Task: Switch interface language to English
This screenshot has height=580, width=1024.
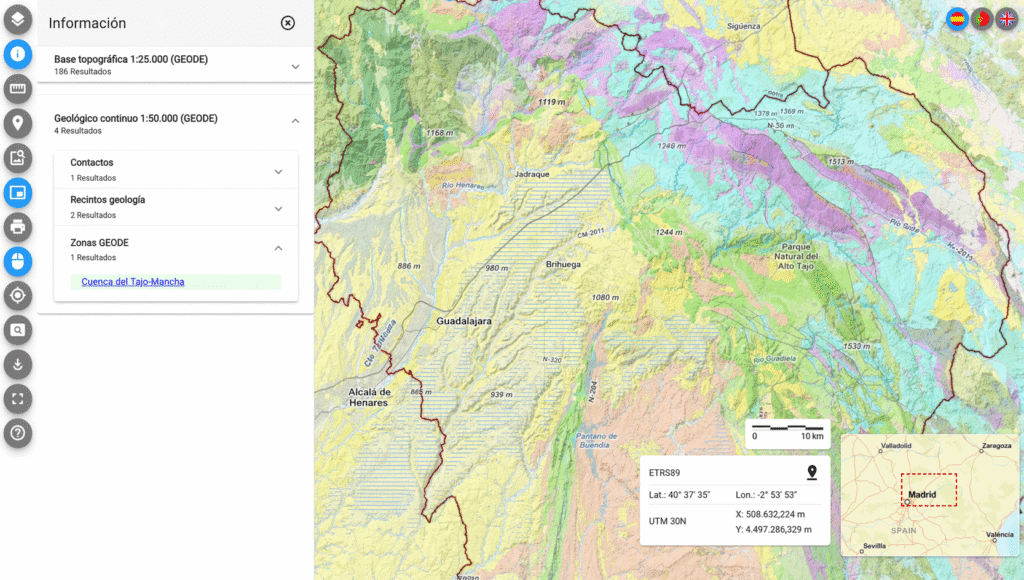Action: pyautogui.click(x=1006, y=18)
